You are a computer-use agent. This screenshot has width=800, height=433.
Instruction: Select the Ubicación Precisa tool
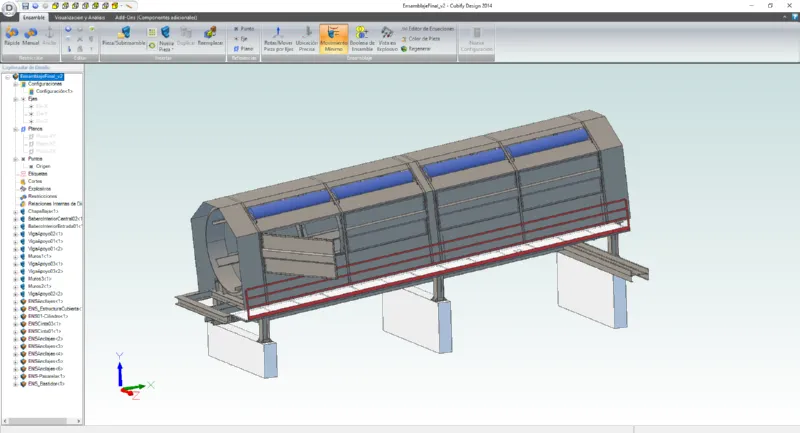pos(307,37)
